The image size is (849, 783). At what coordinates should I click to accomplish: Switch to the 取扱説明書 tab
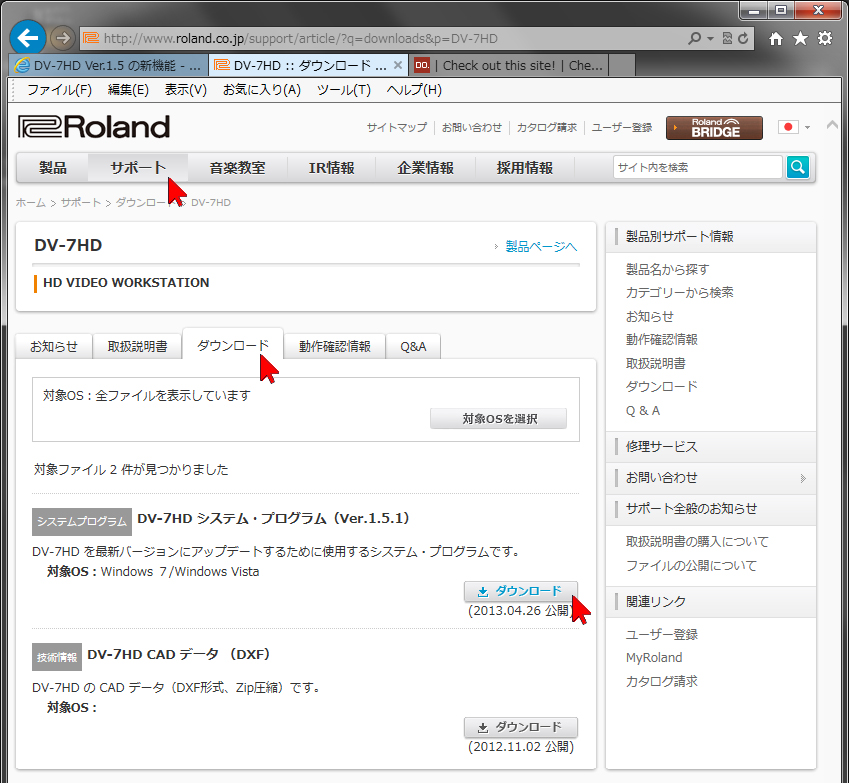pyautogui.click(x=138, y=347)
